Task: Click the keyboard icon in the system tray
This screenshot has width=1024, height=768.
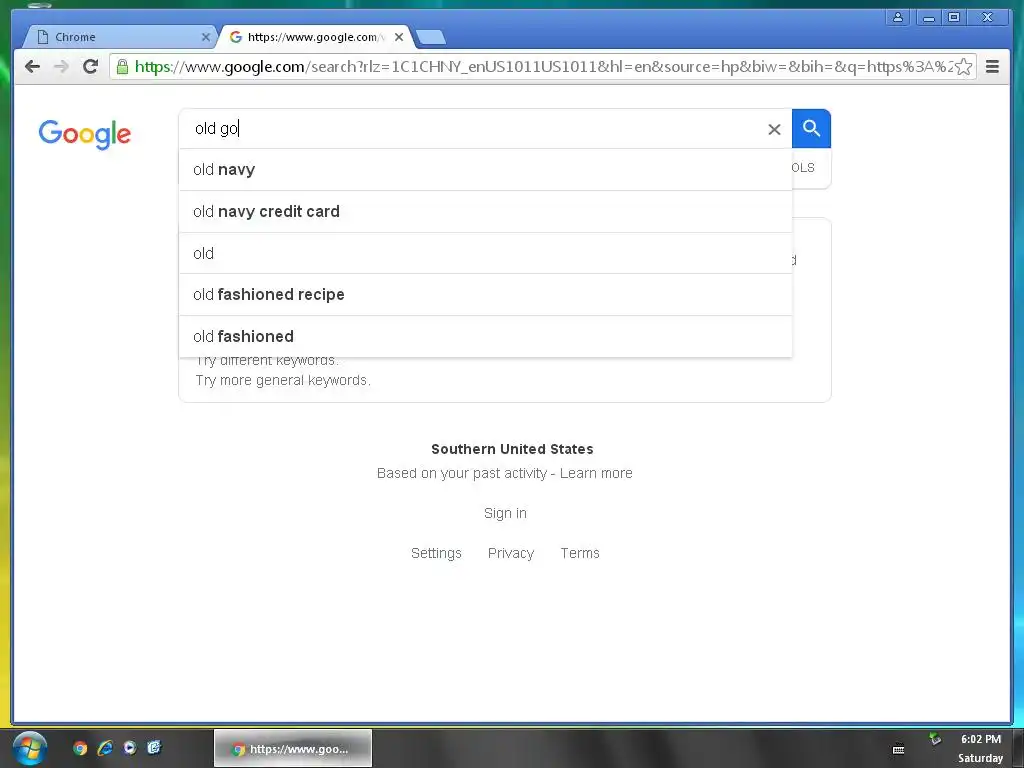Action: (899, 750)
